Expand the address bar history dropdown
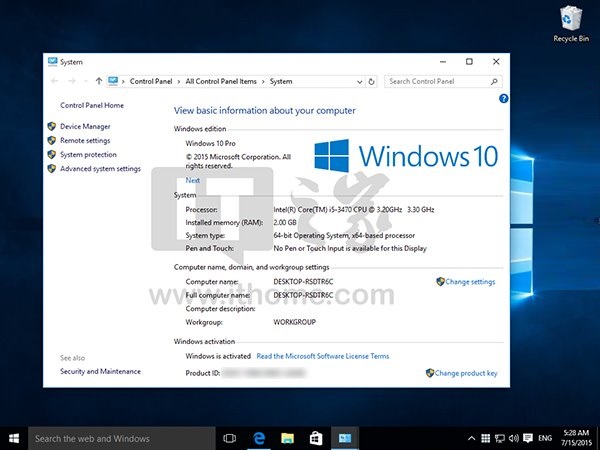 [359, 81]
